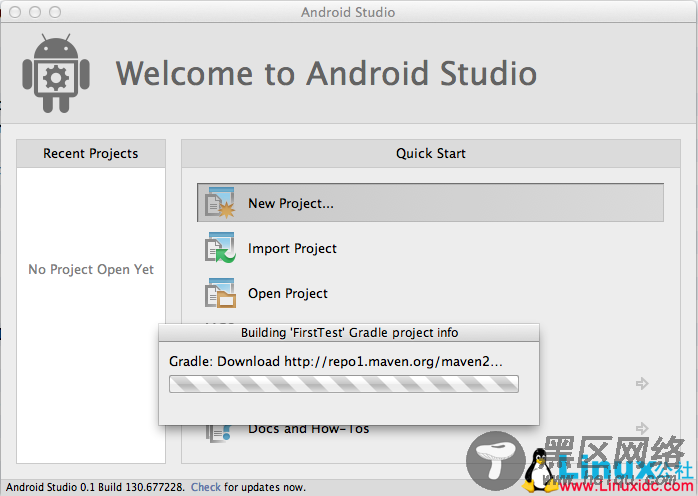Click the red close window button
This screenshot has height=496, width=698.
(15, 12)
